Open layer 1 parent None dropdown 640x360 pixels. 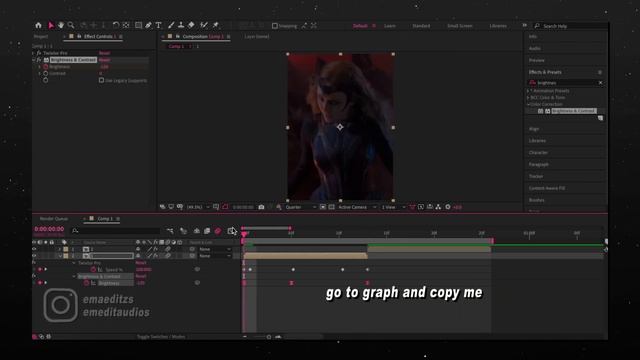(x=215, y=249)
